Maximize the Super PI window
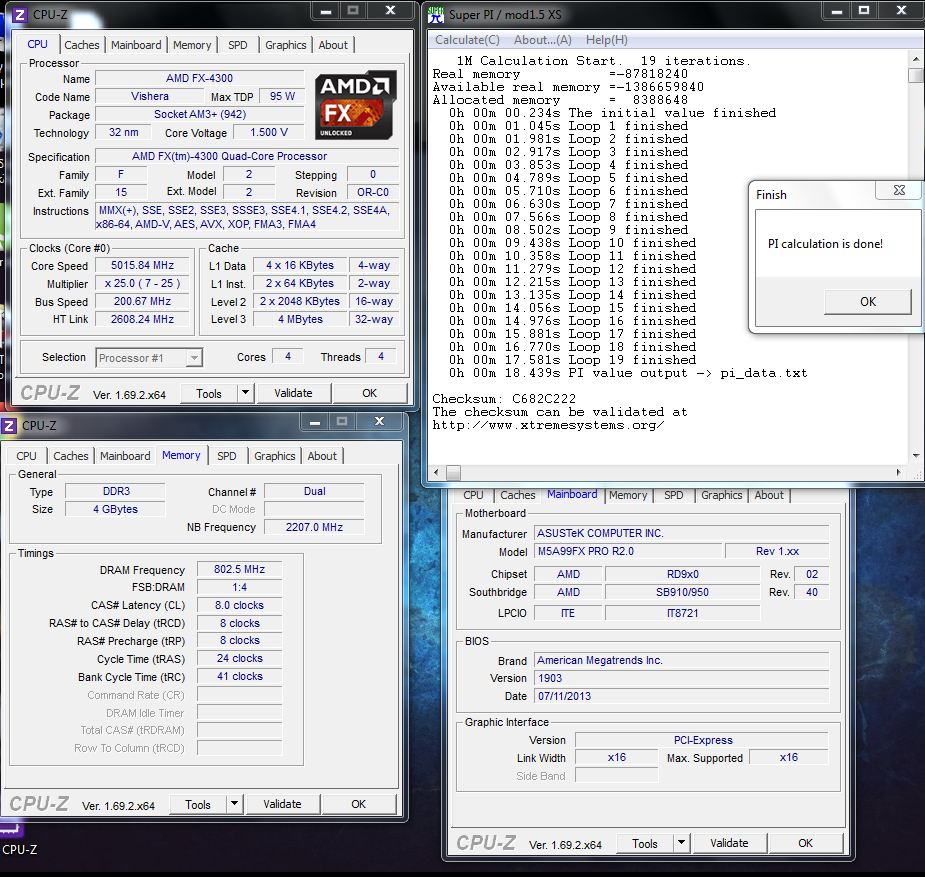Image resolution: width=925 pixels, height=877 pixels. [x=864, y=11]
